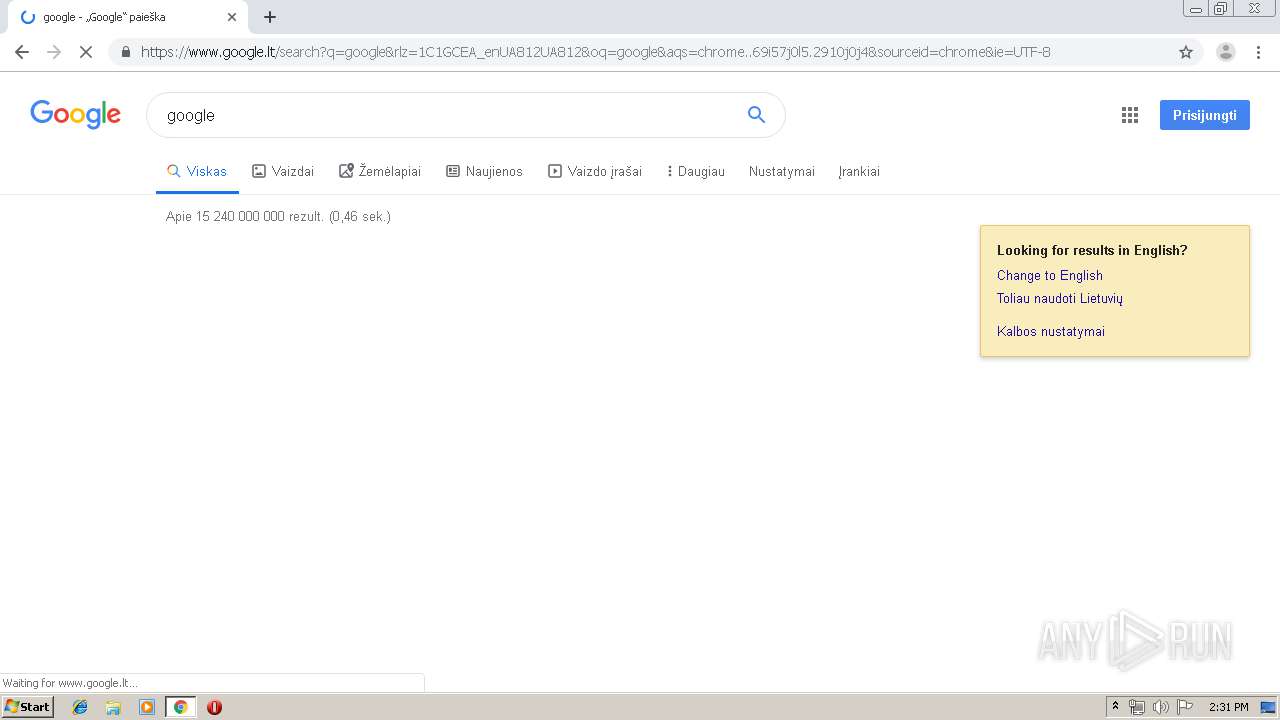This screenshot has width=1280, height=720.
Task: Click the red Opera-like taskbar icon
Action: pyautogui.click(x=214, y=707)
